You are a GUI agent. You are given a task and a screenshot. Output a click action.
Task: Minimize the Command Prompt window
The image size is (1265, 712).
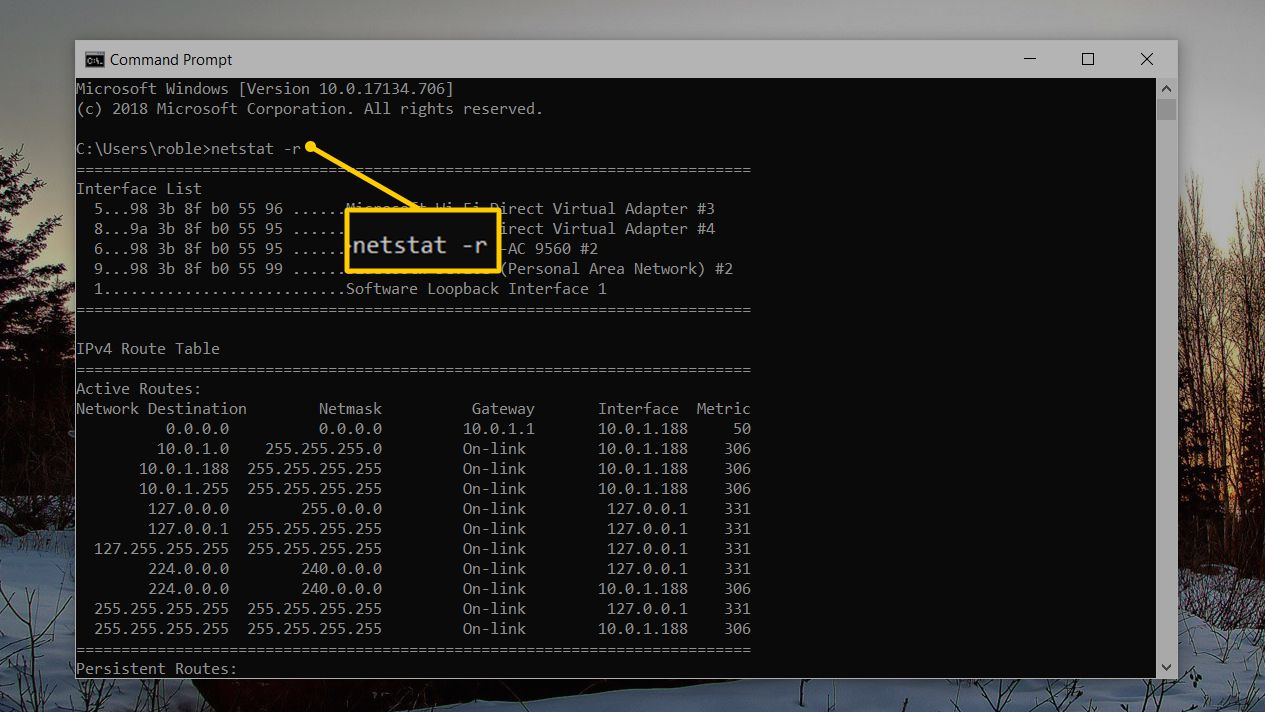(x=1029, y=59)
